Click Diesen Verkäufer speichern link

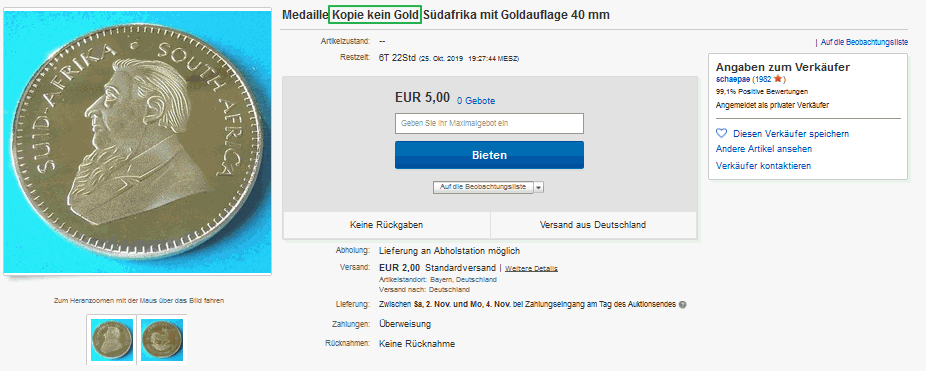791,134
